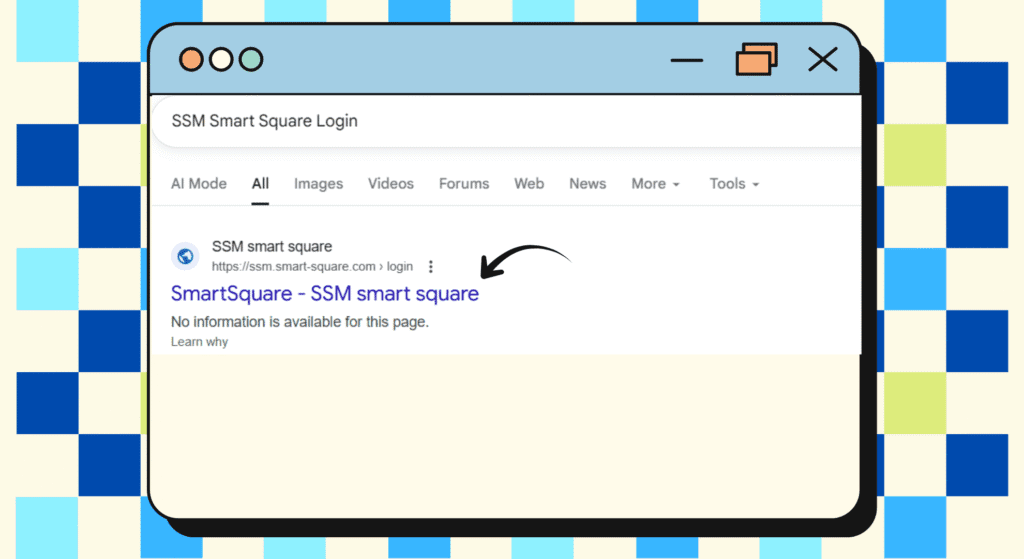The width and height of the screenshot is (1024, 559).
Task: Go to the Videos tab
Action: [390, 184]
